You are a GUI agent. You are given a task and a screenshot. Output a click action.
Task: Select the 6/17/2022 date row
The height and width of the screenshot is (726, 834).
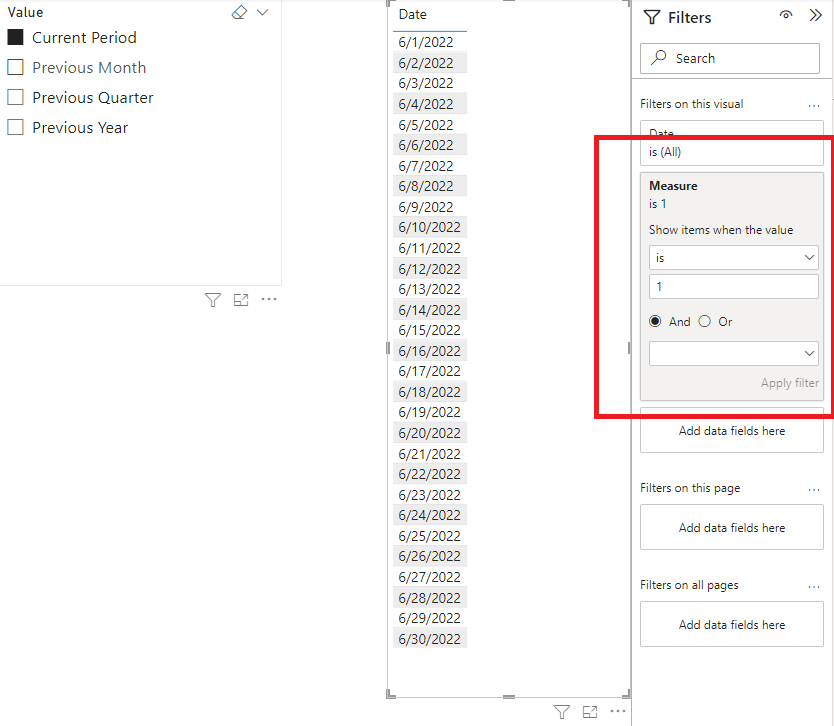[x=430, y=371]
